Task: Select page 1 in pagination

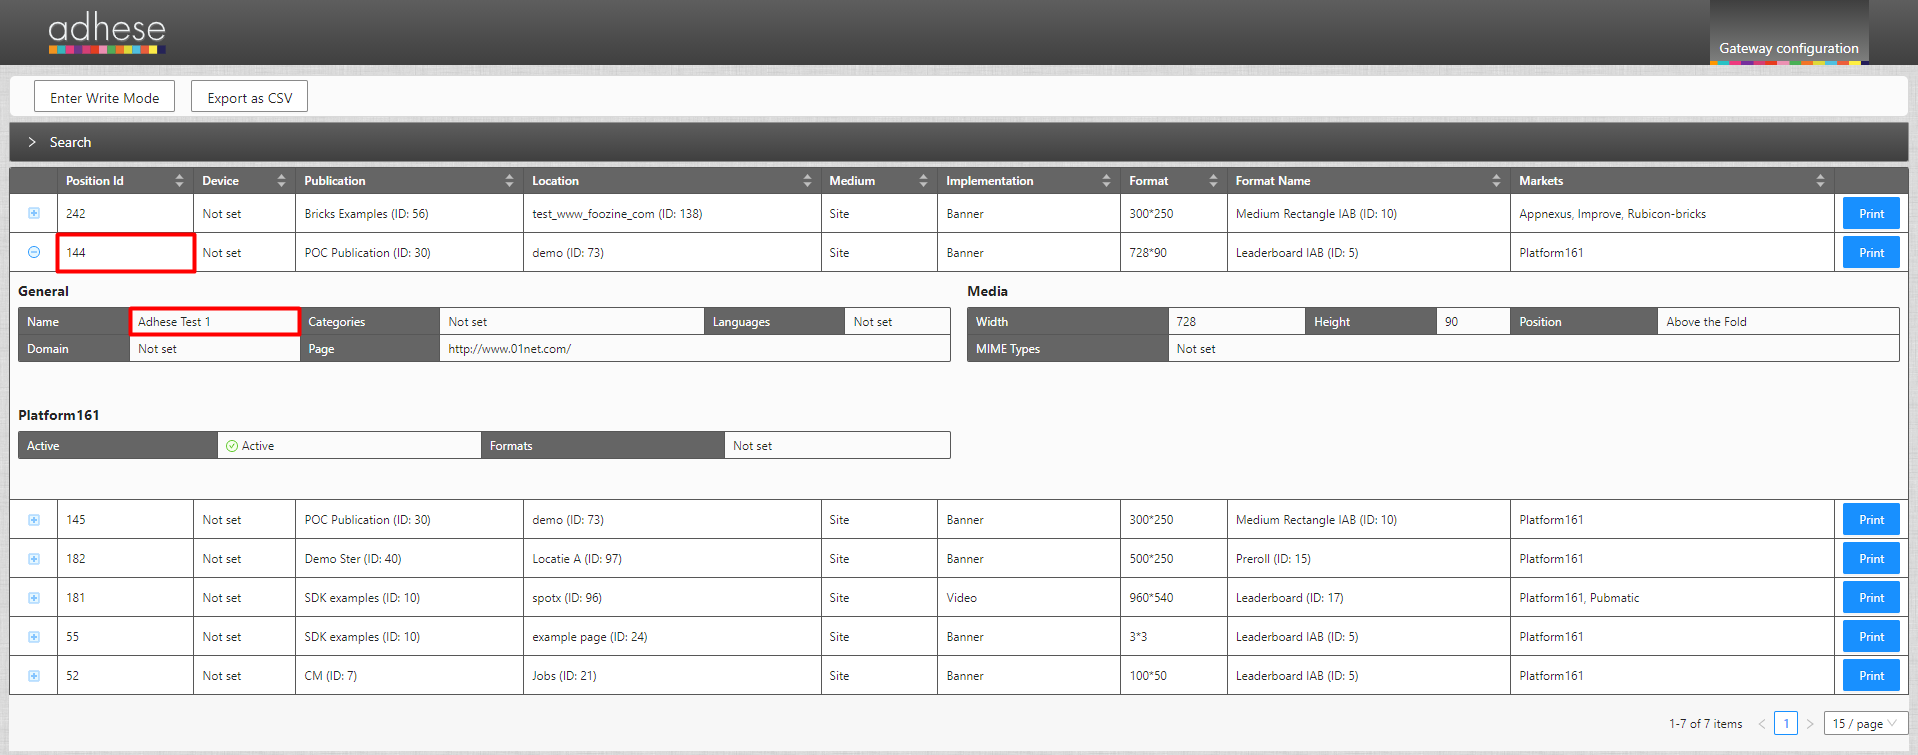Action: click(1786, 724)
